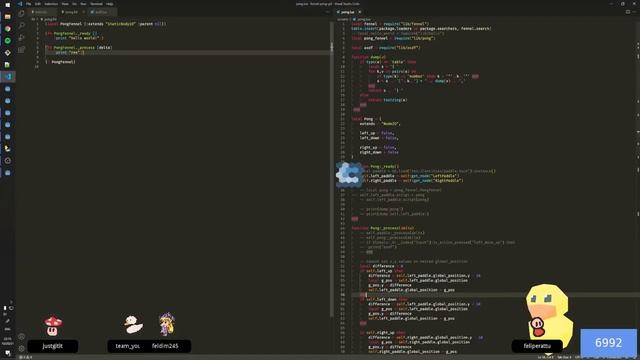Viewport: 640px width, 360px height.
Task: Open the Selection menu
Action: (x=51, y=4)
